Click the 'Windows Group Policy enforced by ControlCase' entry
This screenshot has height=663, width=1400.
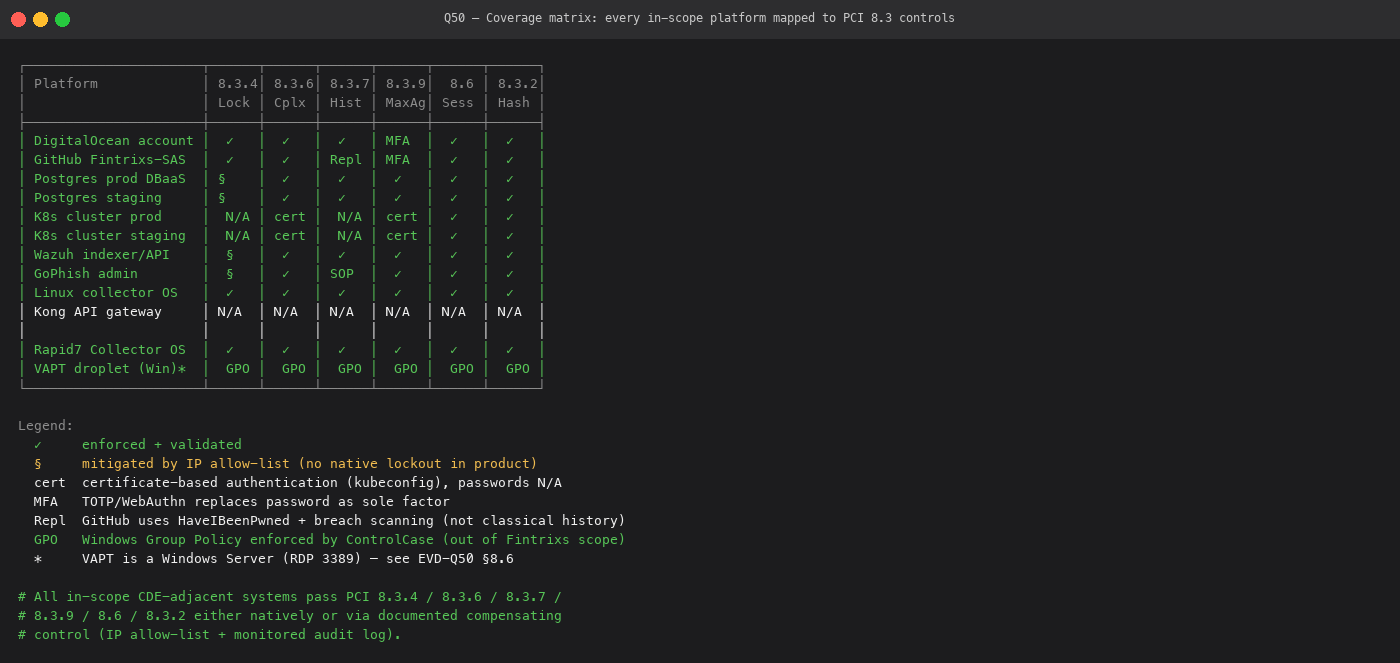(x=354, y=540)
